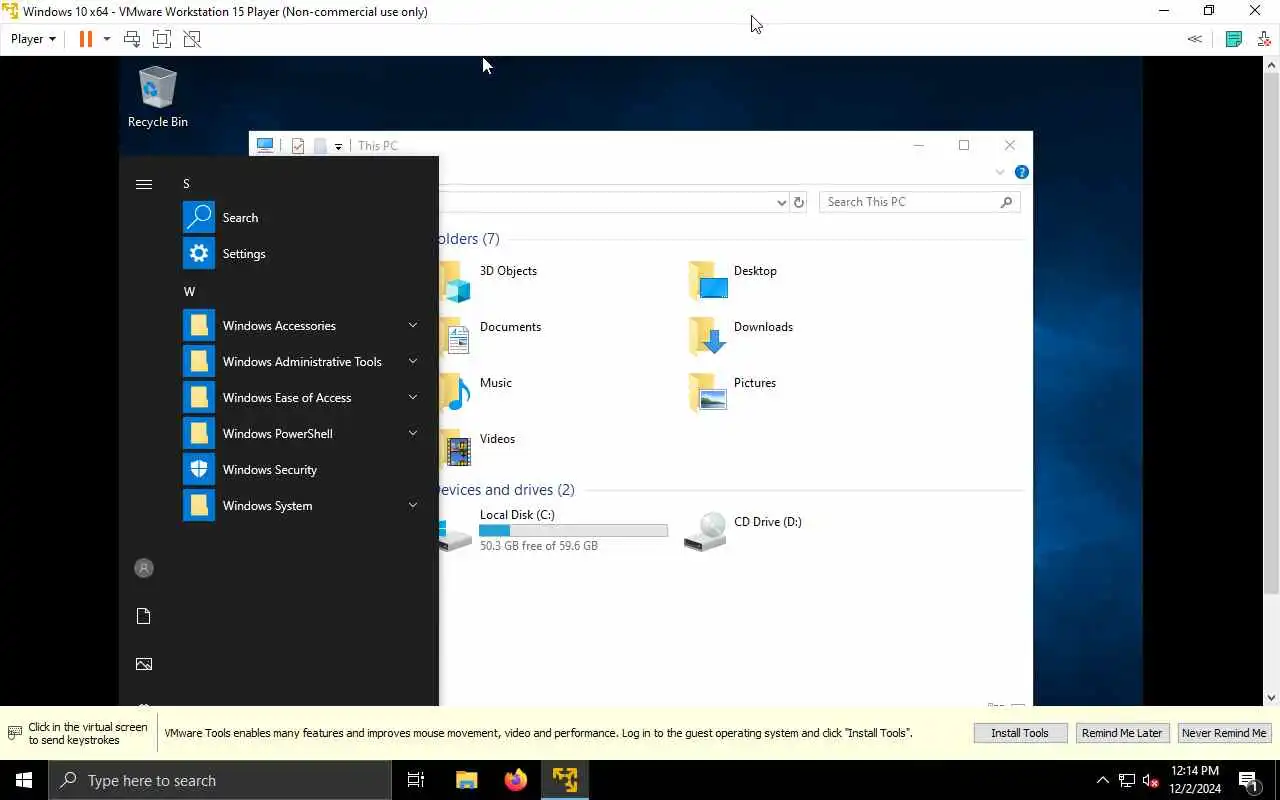Select CD Drive (D:)
The width and height of the screenshot is (1280, 800).
[744, 530]
